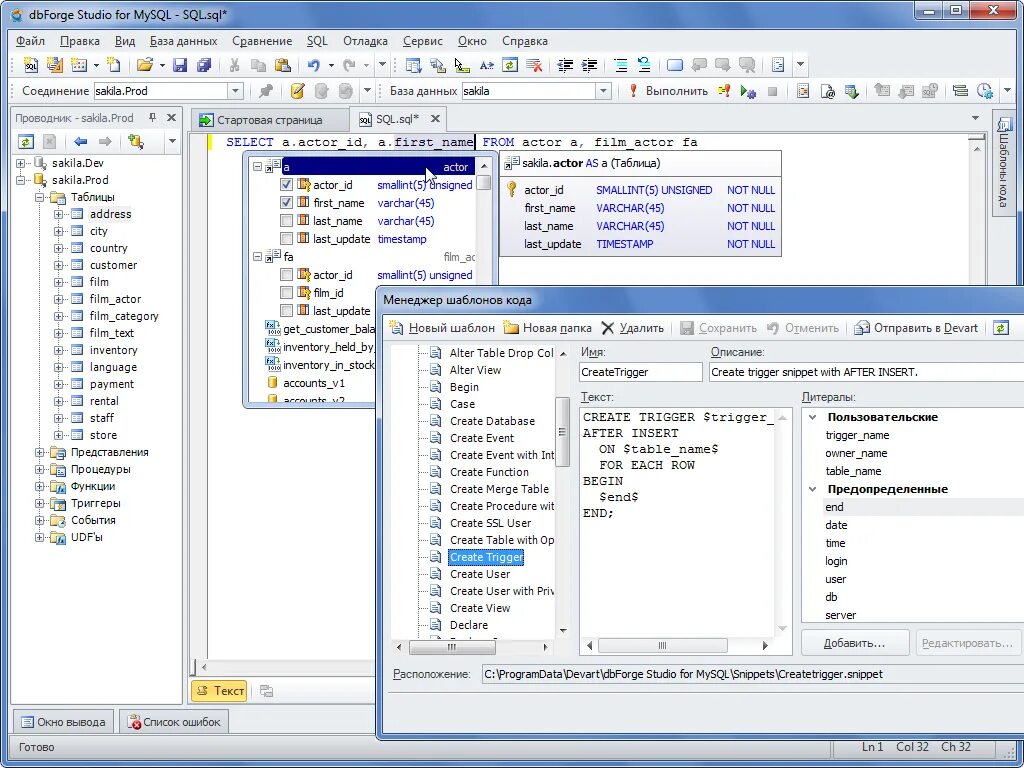Screen dimensions: 1024x768
Task: Expand the Представления folder
Action: click(39, 452)
